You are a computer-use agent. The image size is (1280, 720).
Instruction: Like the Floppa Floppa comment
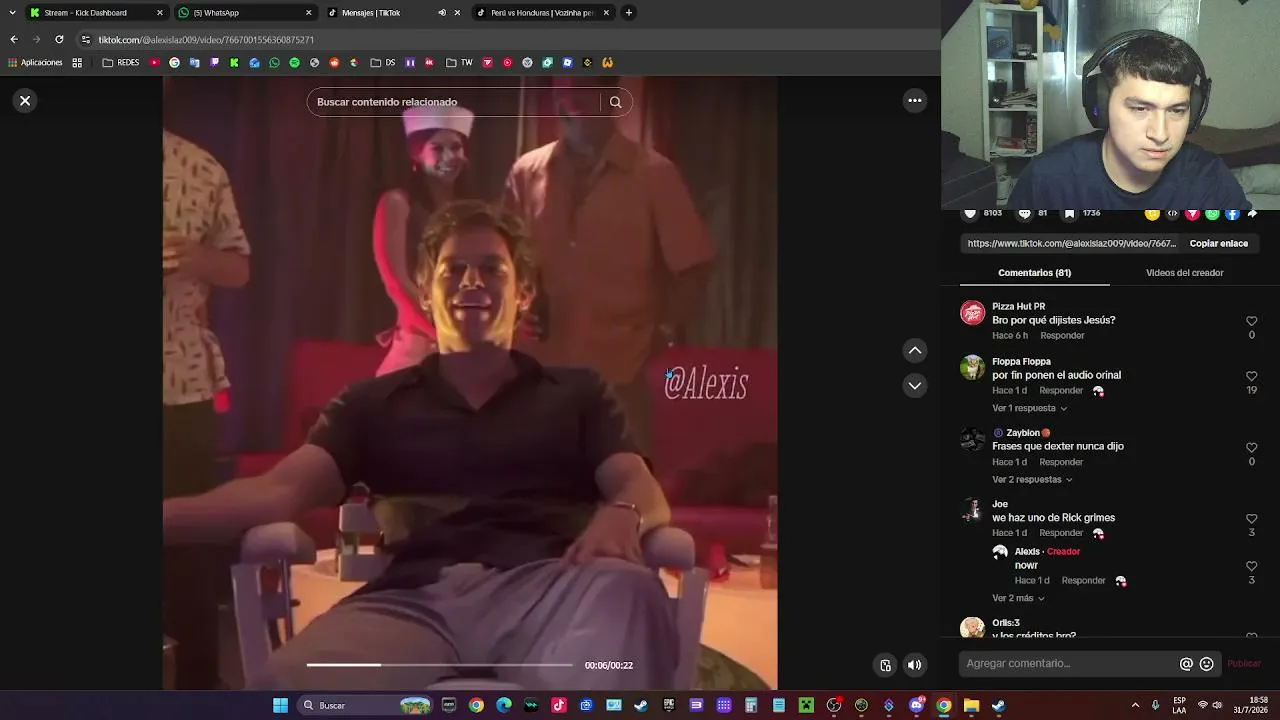1251,376
